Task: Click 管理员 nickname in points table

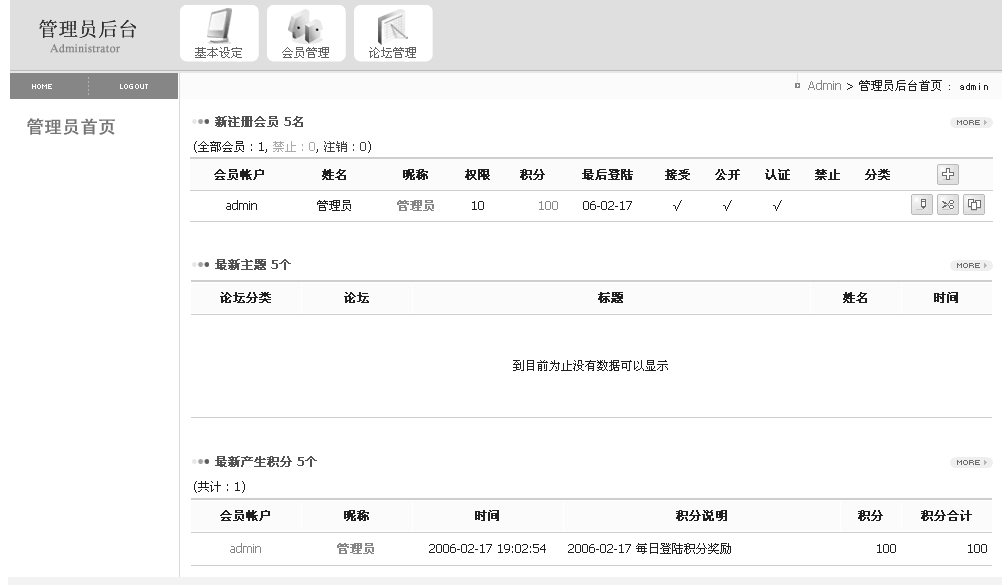Action: (x=355, y=549)
